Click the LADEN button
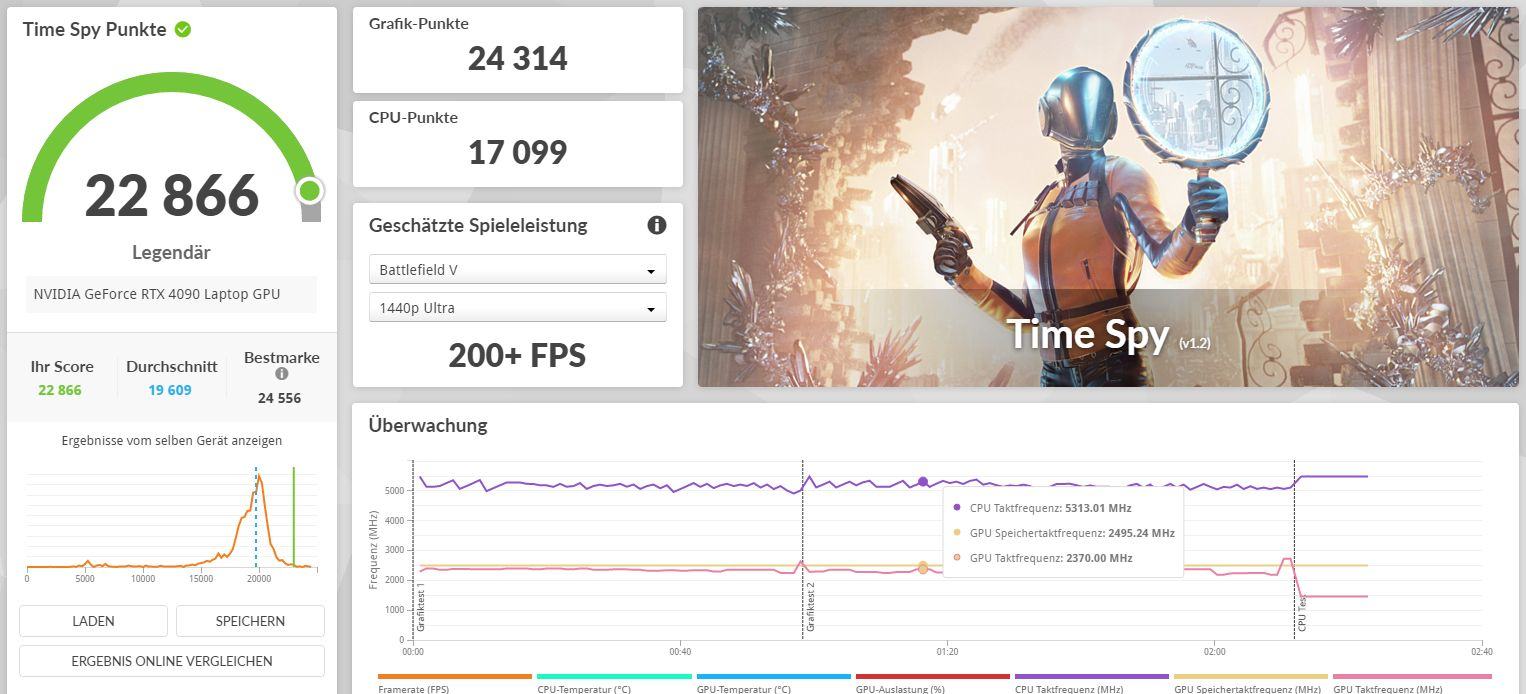 [x=93, y=621]
